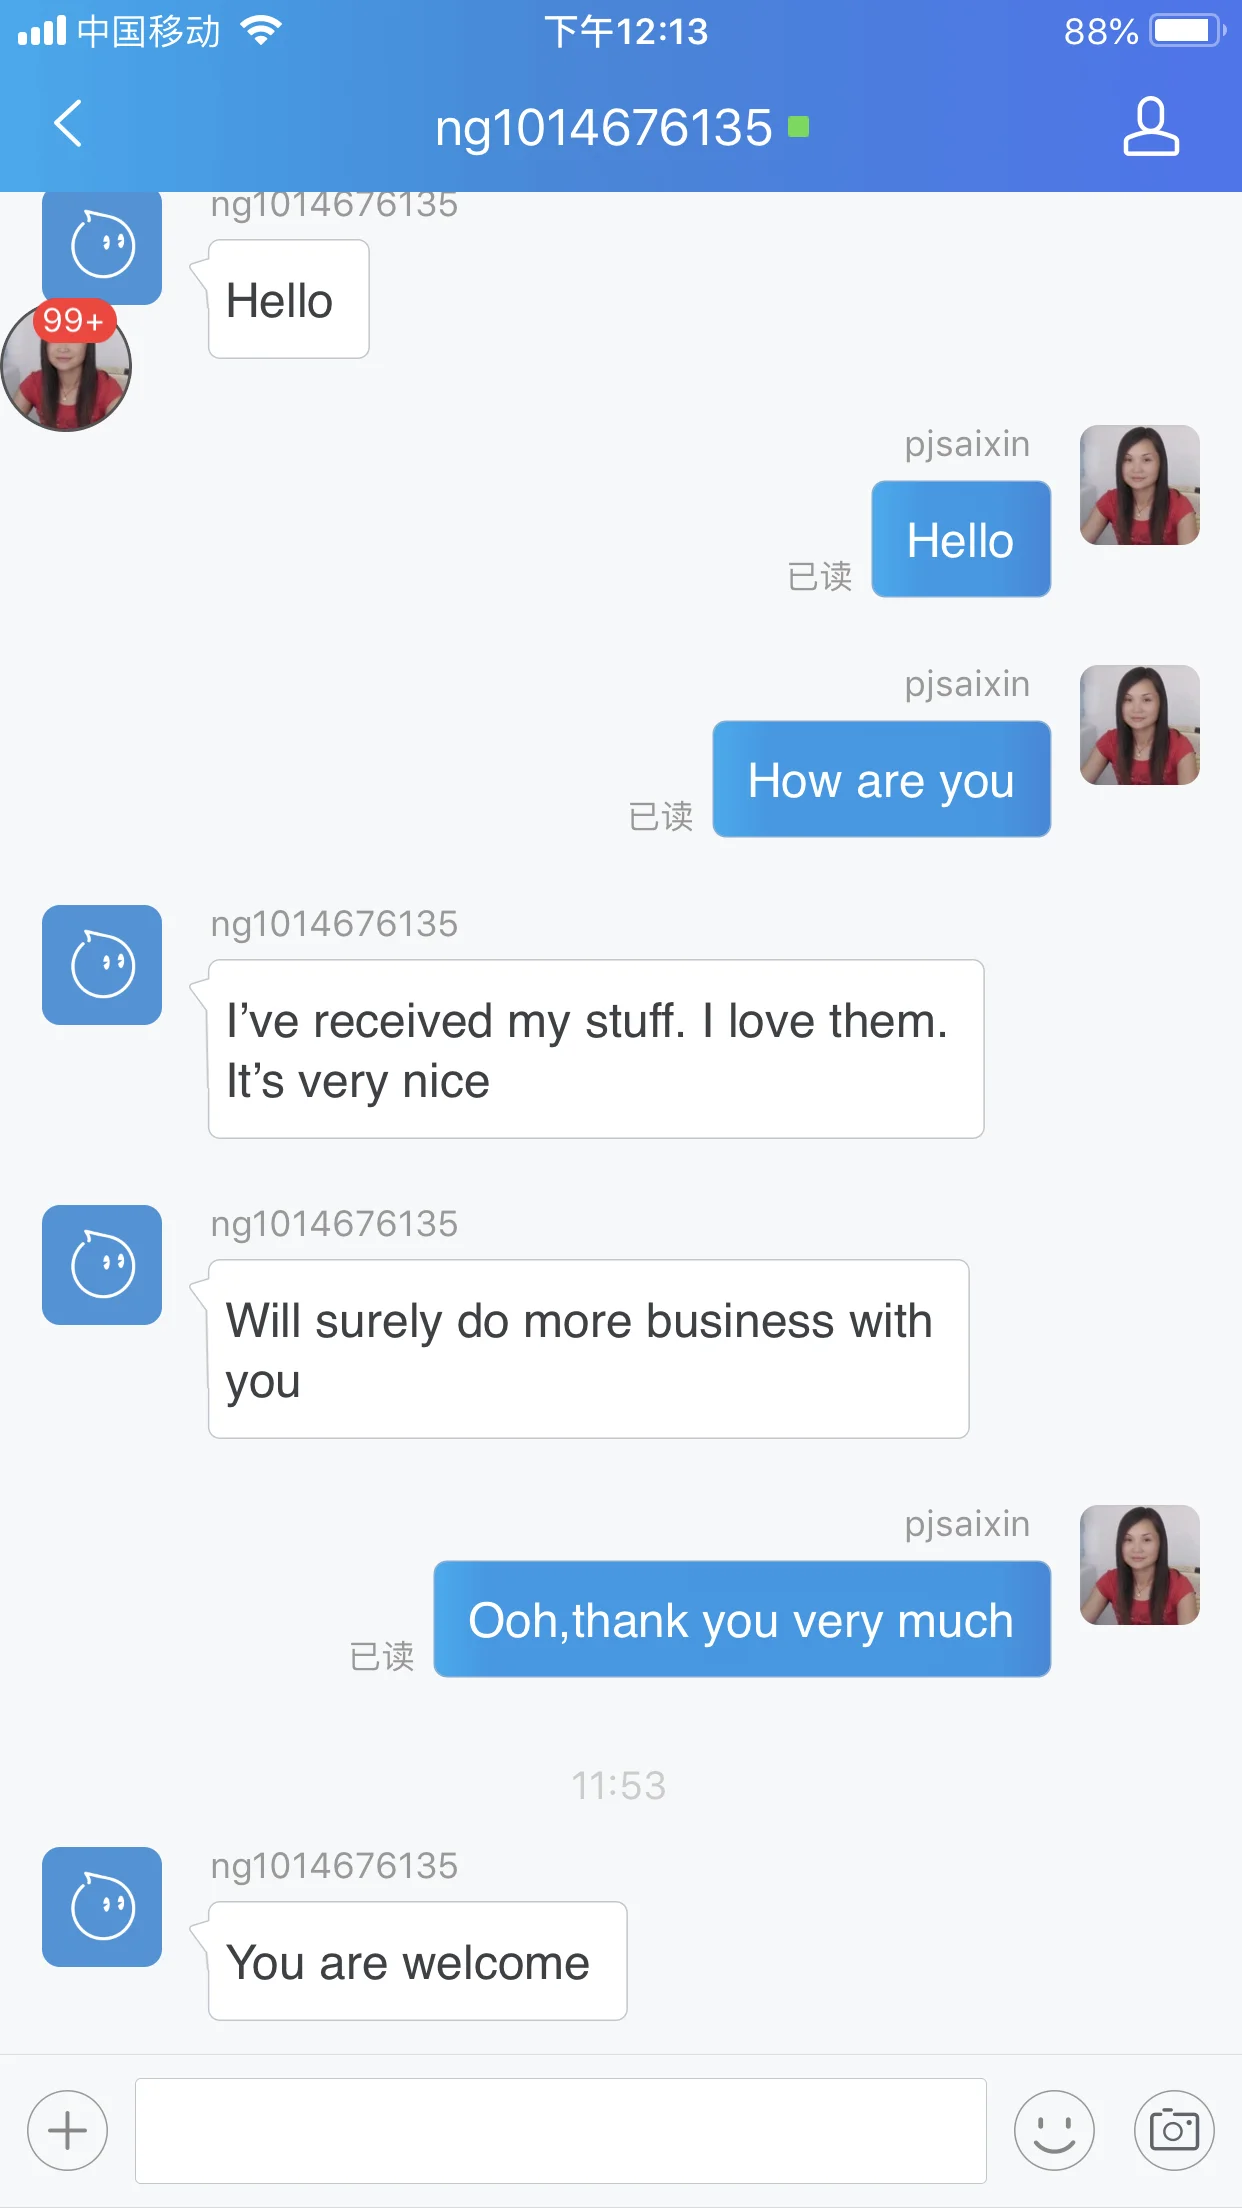The width and height of the screenshot is (1242, 2208).
Task: Tap ng1014676135 avatar beside "Will surely do more business"
Action: pos(102,1264)
